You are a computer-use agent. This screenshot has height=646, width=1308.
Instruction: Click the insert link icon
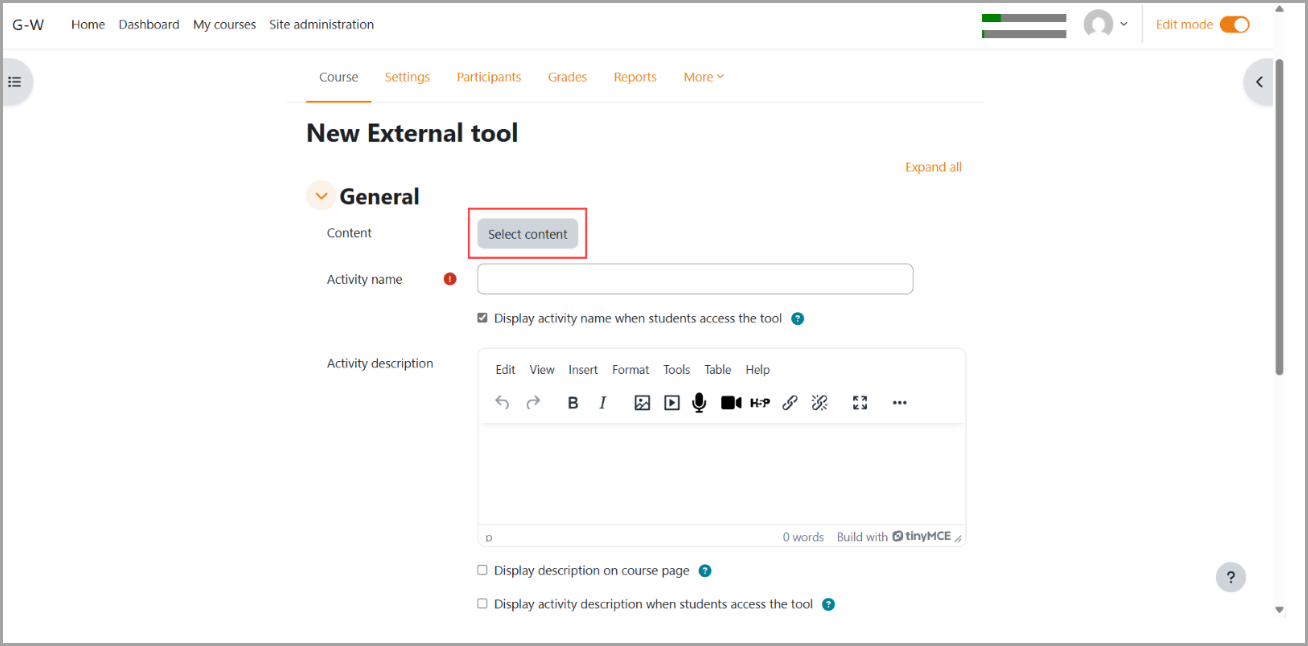coord(790,403)
